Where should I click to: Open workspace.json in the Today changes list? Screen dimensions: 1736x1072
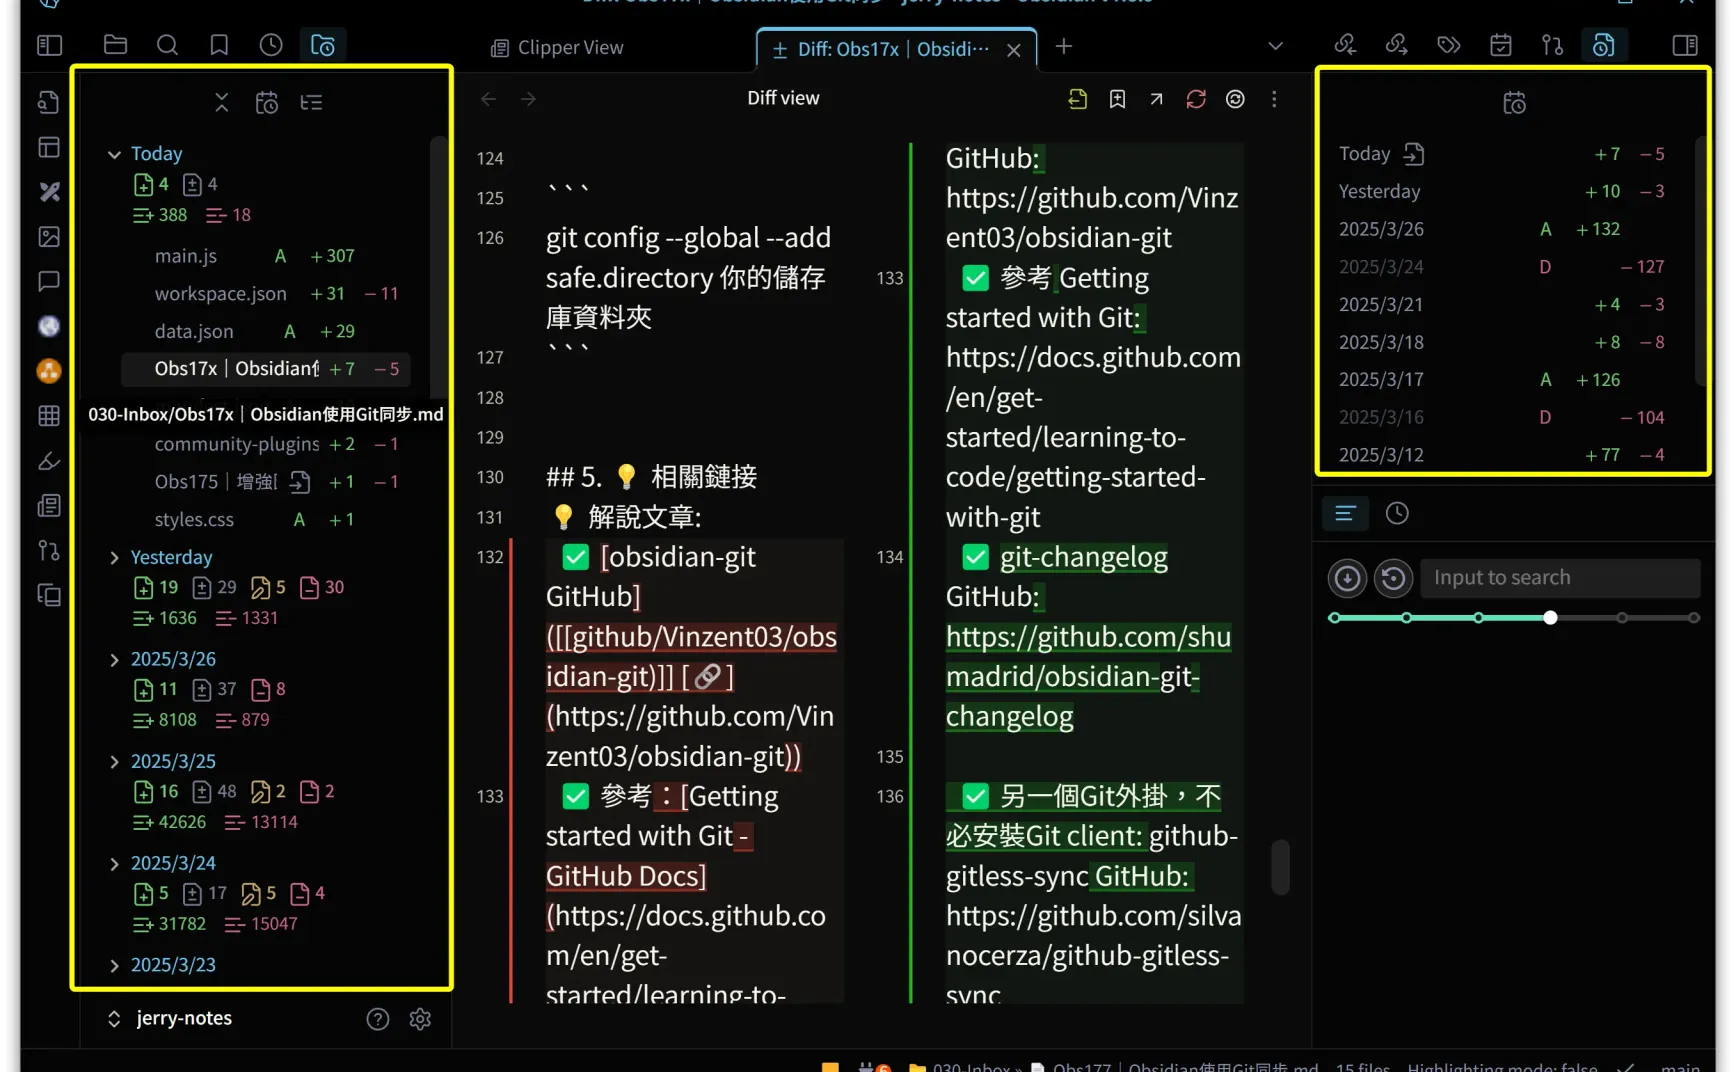coord(266,294)
